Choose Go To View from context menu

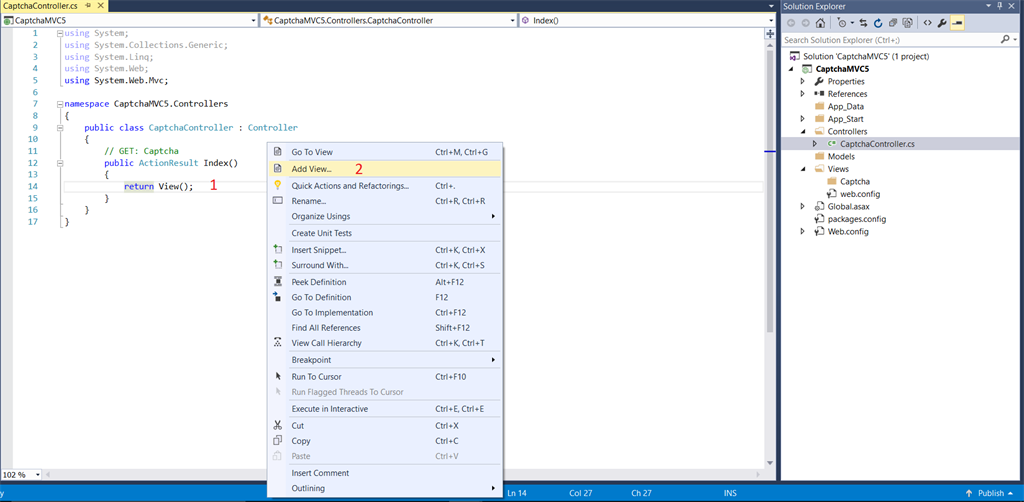coord(385,152)
